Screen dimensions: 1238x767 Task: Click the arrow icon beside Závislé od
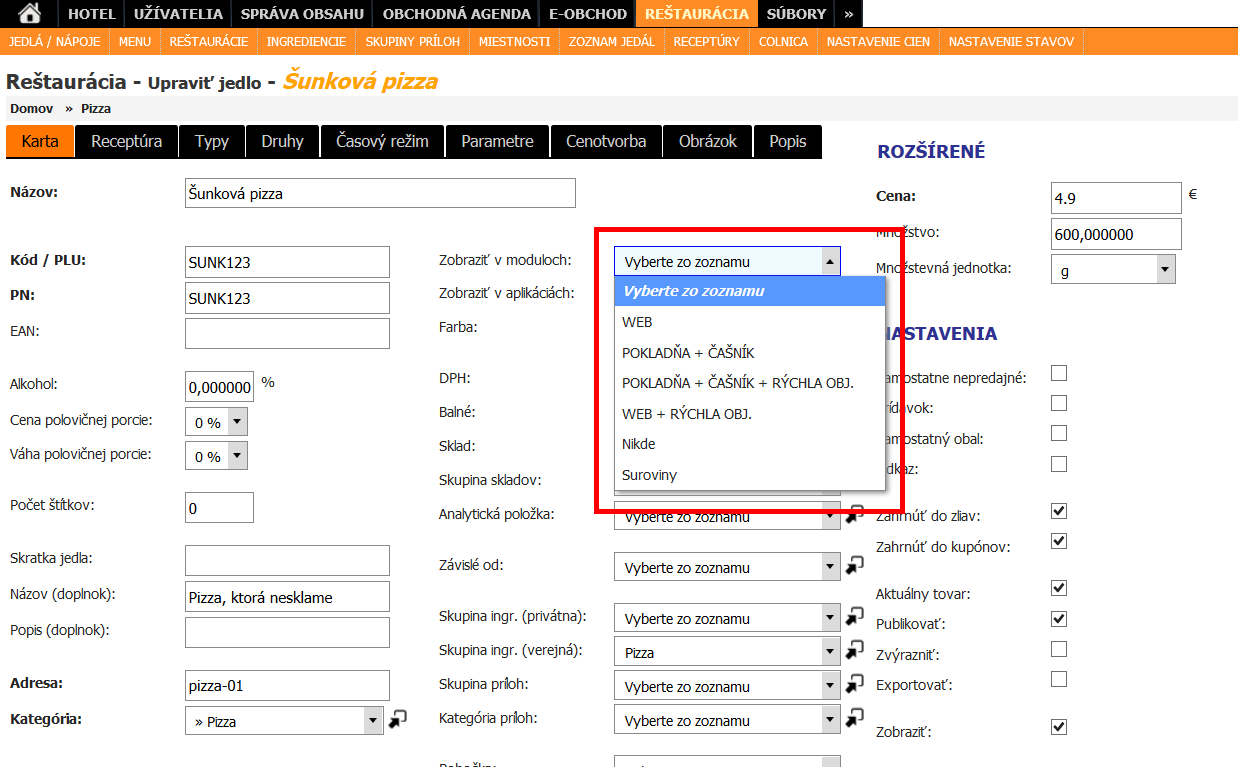(x=854, y=566)
